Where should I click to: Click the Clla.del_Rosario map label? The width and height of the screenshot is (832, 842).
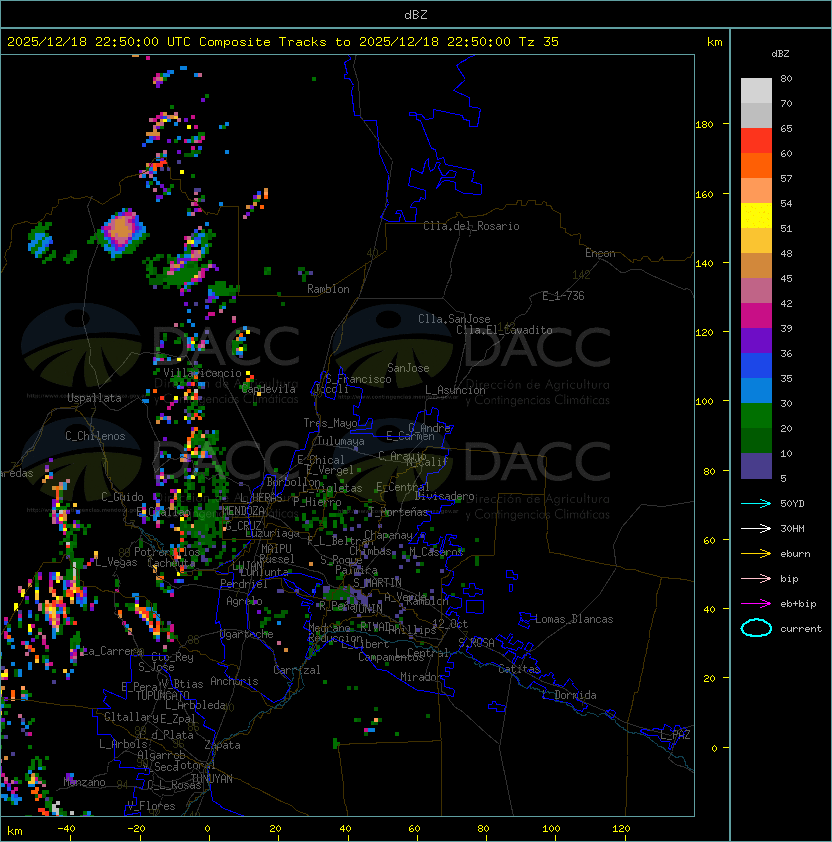coord(471,226)
